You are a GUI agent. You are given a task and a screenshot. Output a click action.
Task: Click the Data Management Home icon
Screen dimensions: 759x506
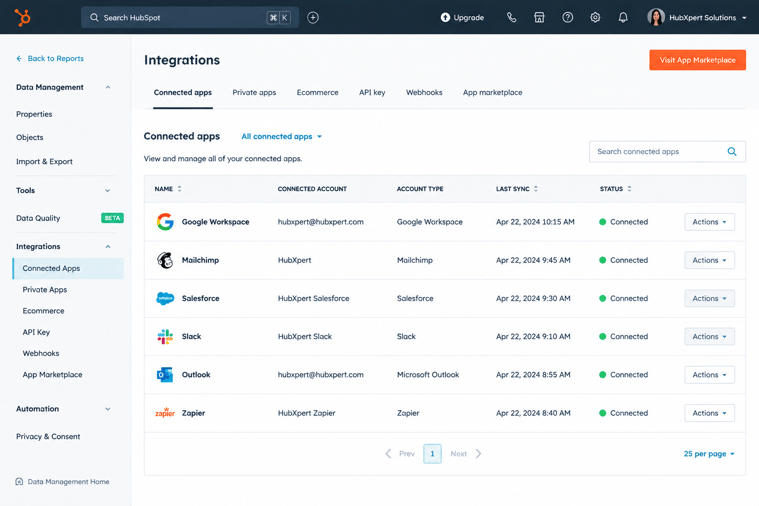[x=19, y=482]
